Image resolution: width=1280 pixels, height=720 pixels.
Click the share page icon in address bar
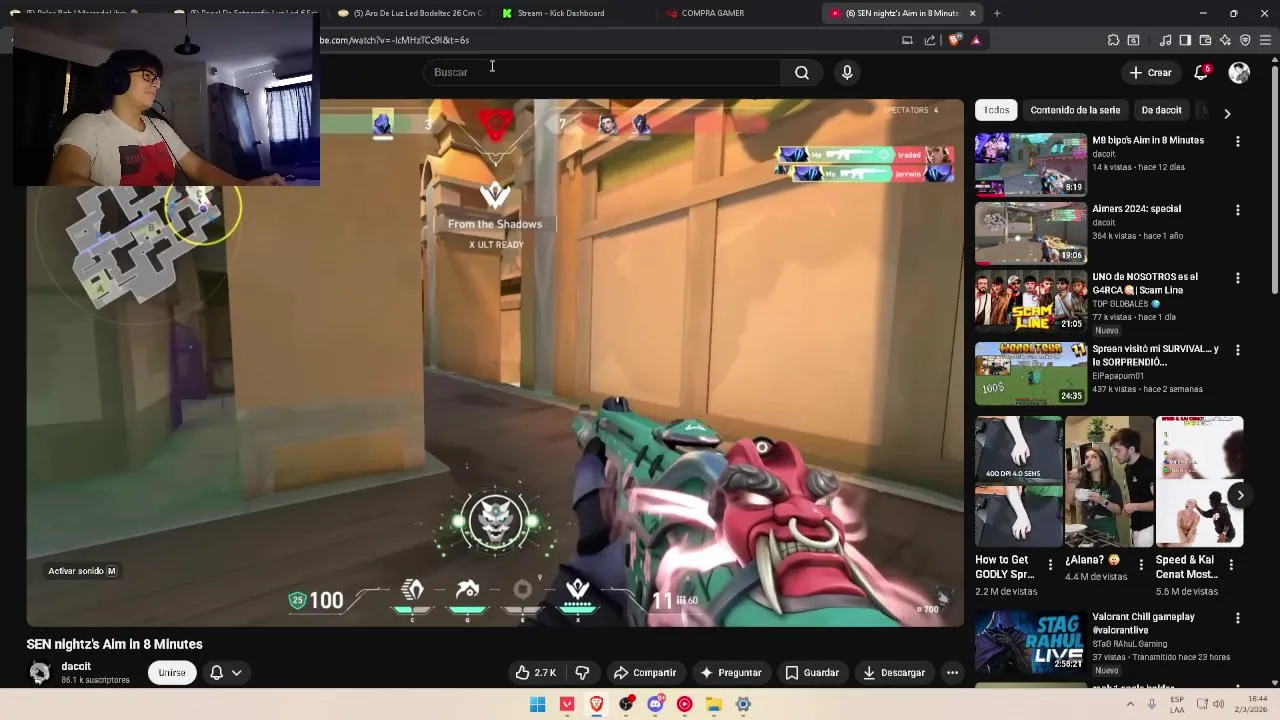pos(930,40)
